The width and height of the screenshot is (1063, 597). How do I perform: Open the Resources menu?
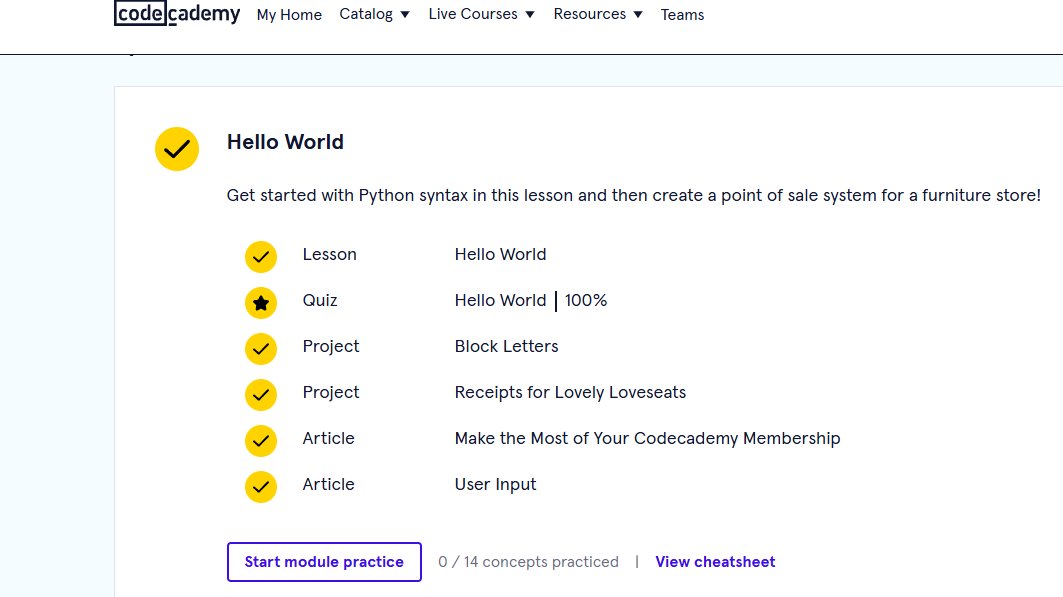tap(598, 14)
